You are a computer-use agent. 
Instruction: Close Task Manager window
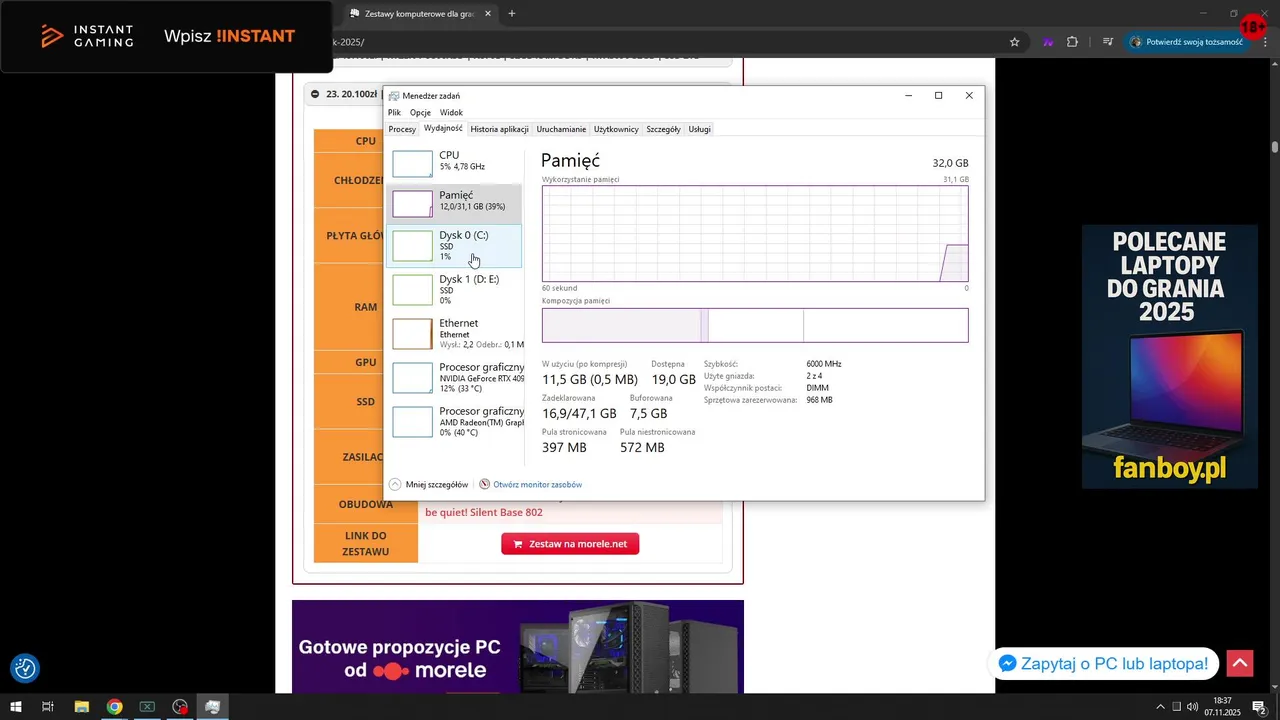point(969,96)
